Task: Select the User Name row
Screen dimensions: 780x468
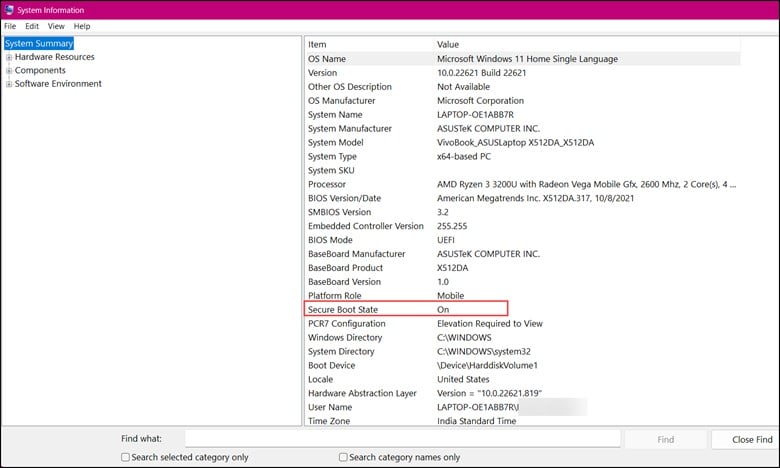Action: (522, 407)
